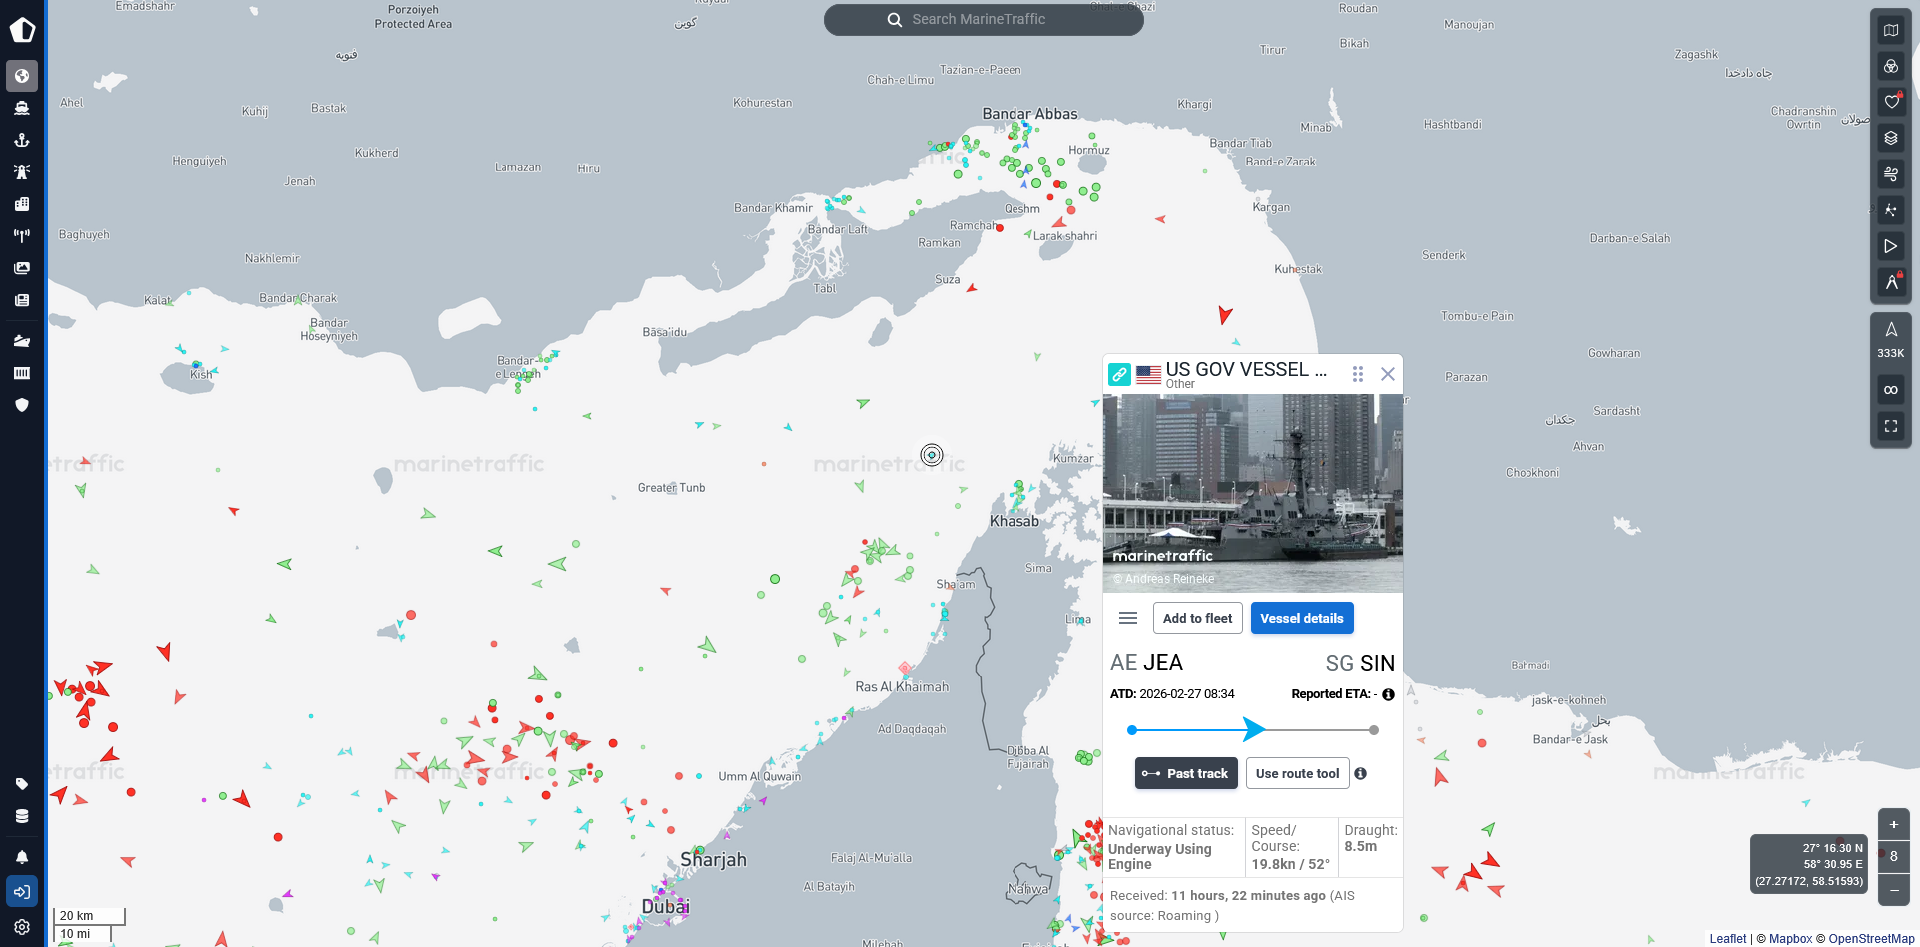Click the zoom level 8 indicator
The image size is (1920, 947).
[1894, 857]
